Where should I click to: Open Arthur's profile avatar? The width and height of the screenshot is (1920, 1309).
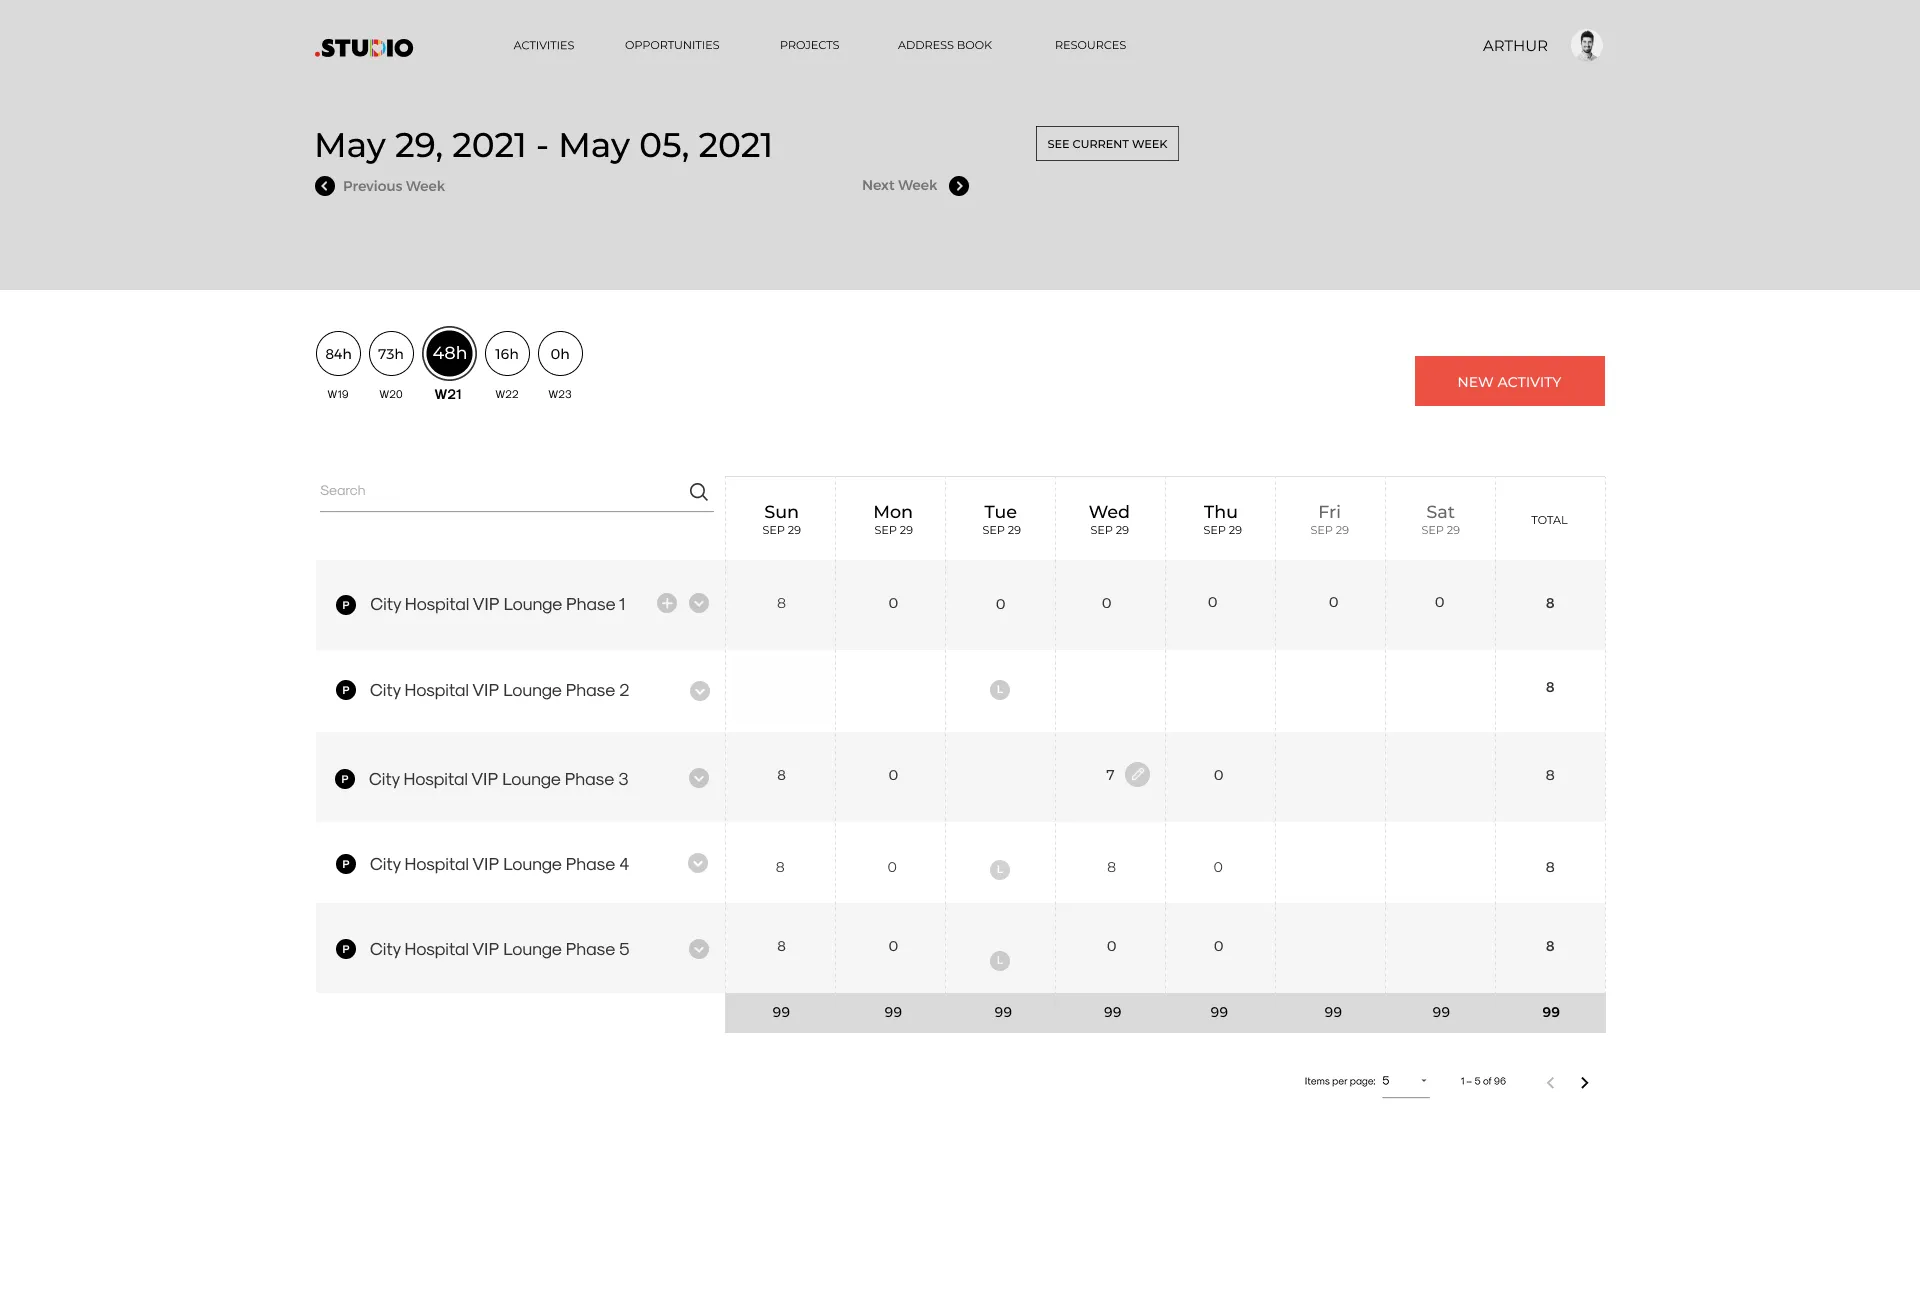(1587, 45)
